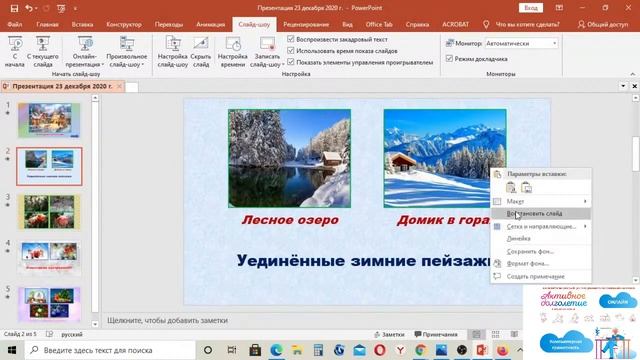Click the Undo arrow icon
This screenshot has height=360, width=640.
click(x=29, y=8)
